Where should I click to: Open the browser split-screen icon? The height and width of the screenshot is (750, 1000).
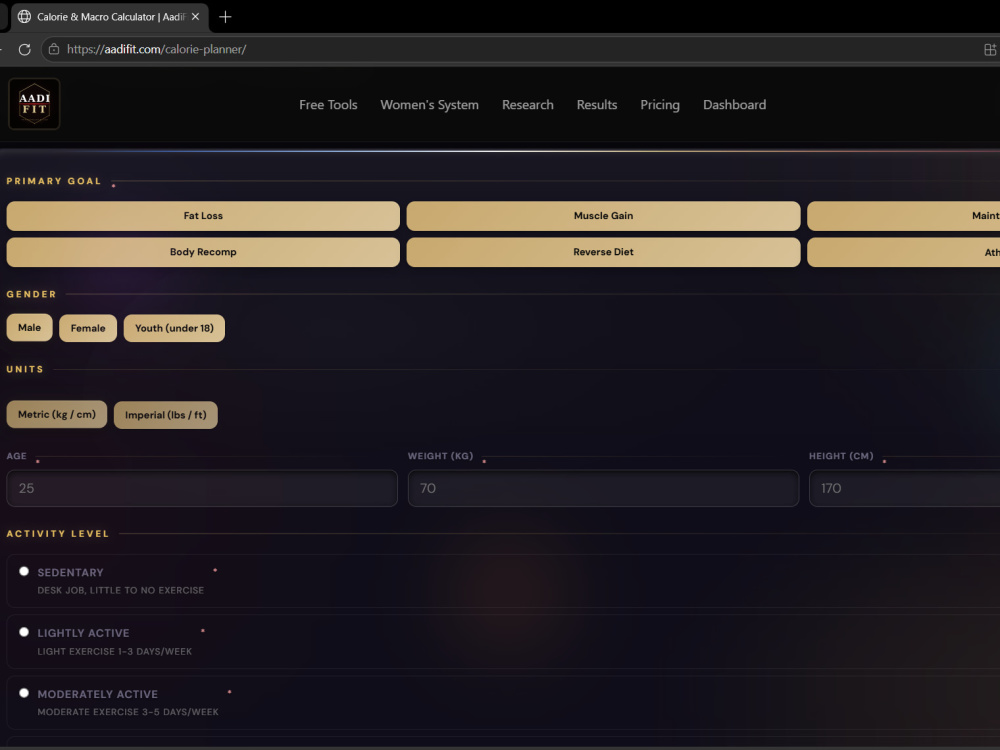coord(990,49)
